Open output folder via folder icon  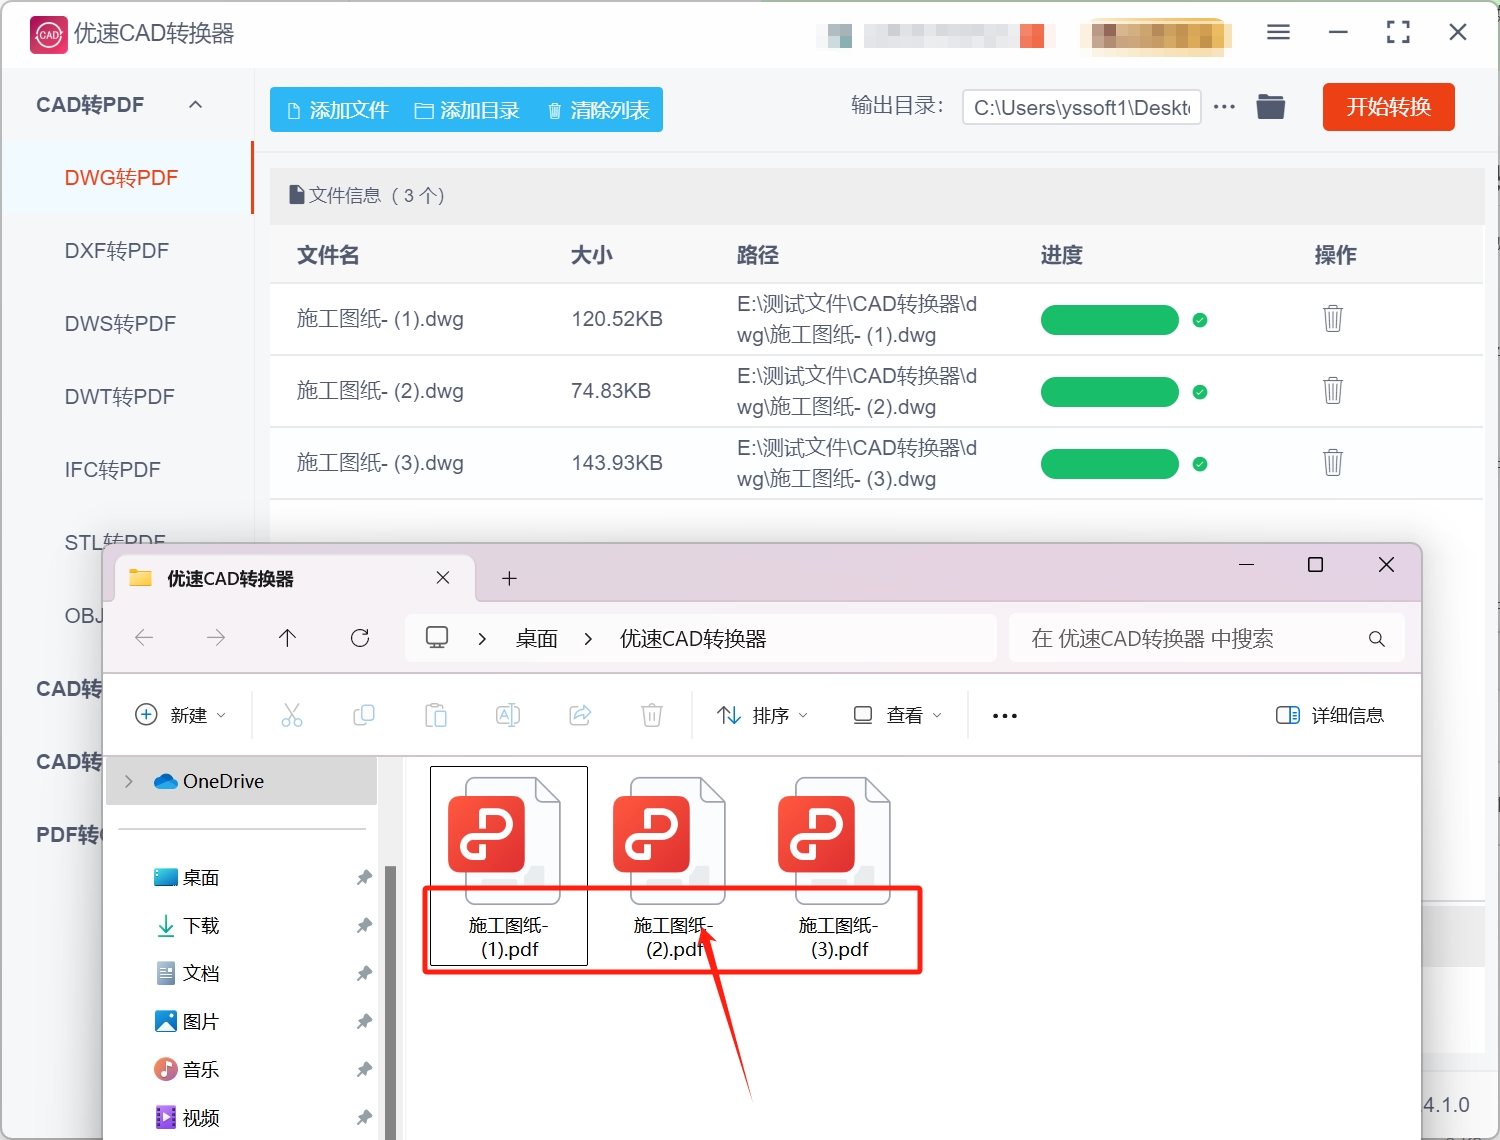pos(1271,106)
